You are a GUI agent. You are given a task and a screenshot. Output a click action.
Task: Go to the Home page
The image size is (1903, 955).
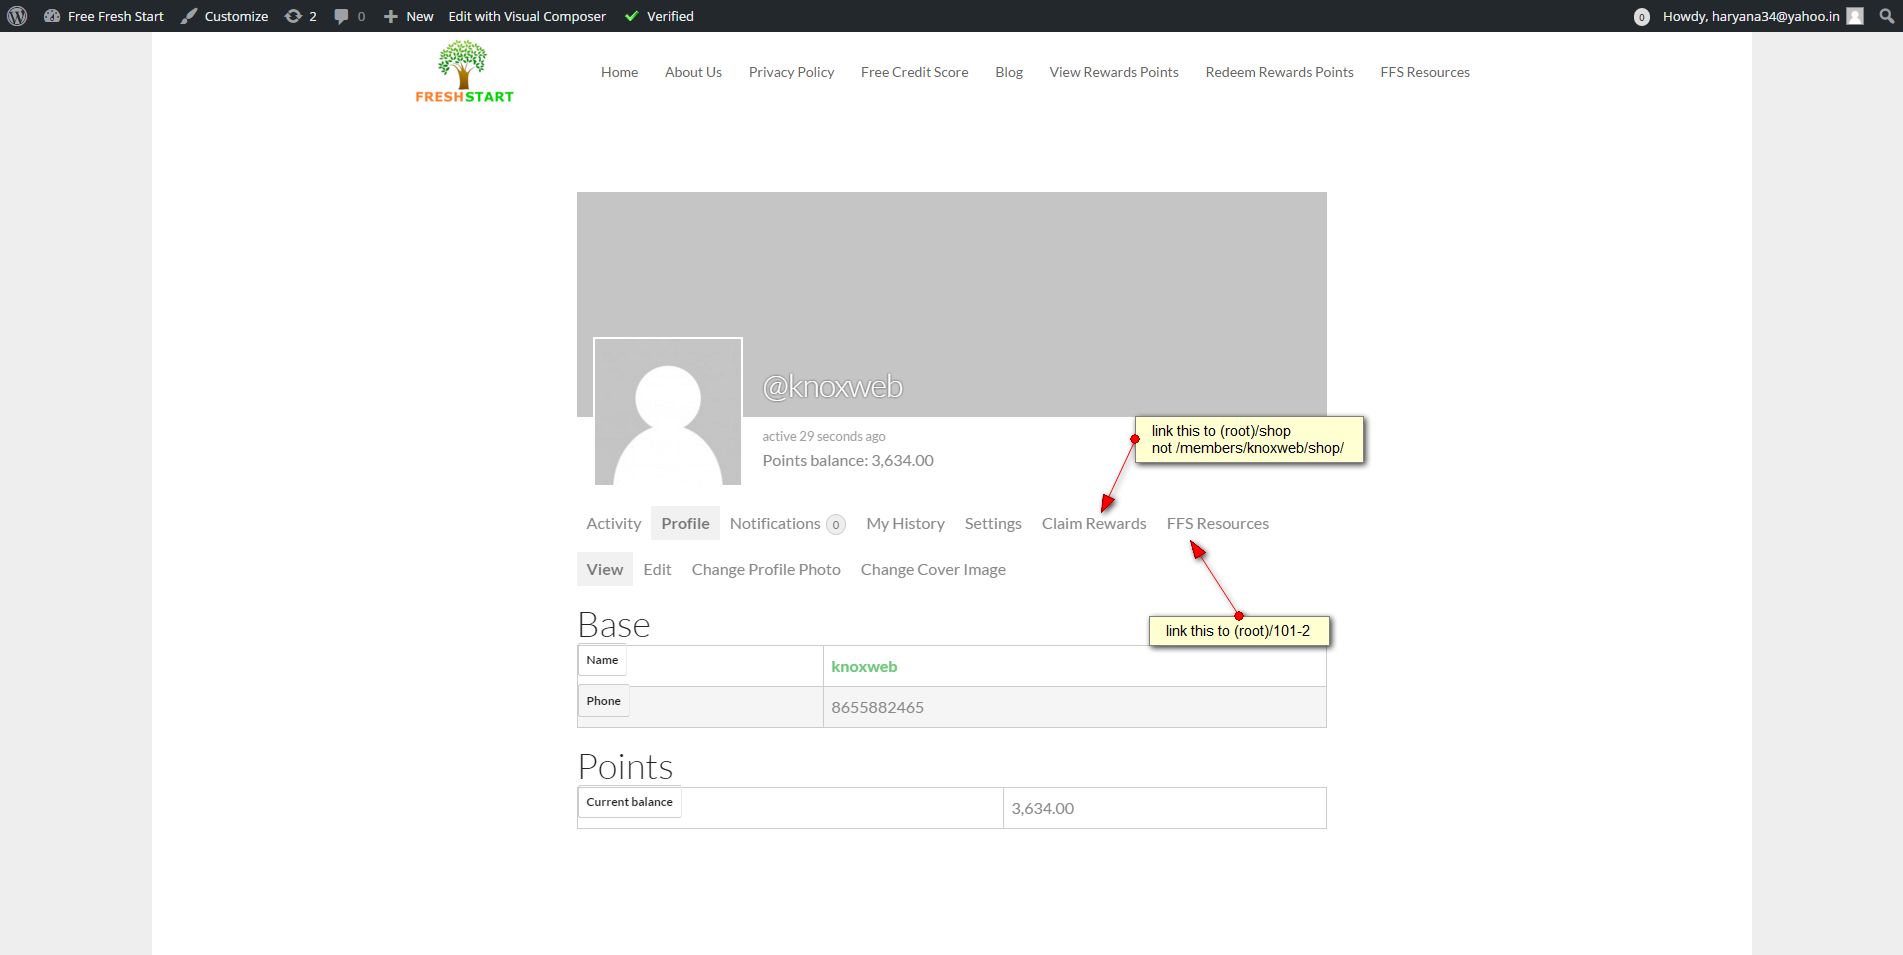[x=619, y=72]
